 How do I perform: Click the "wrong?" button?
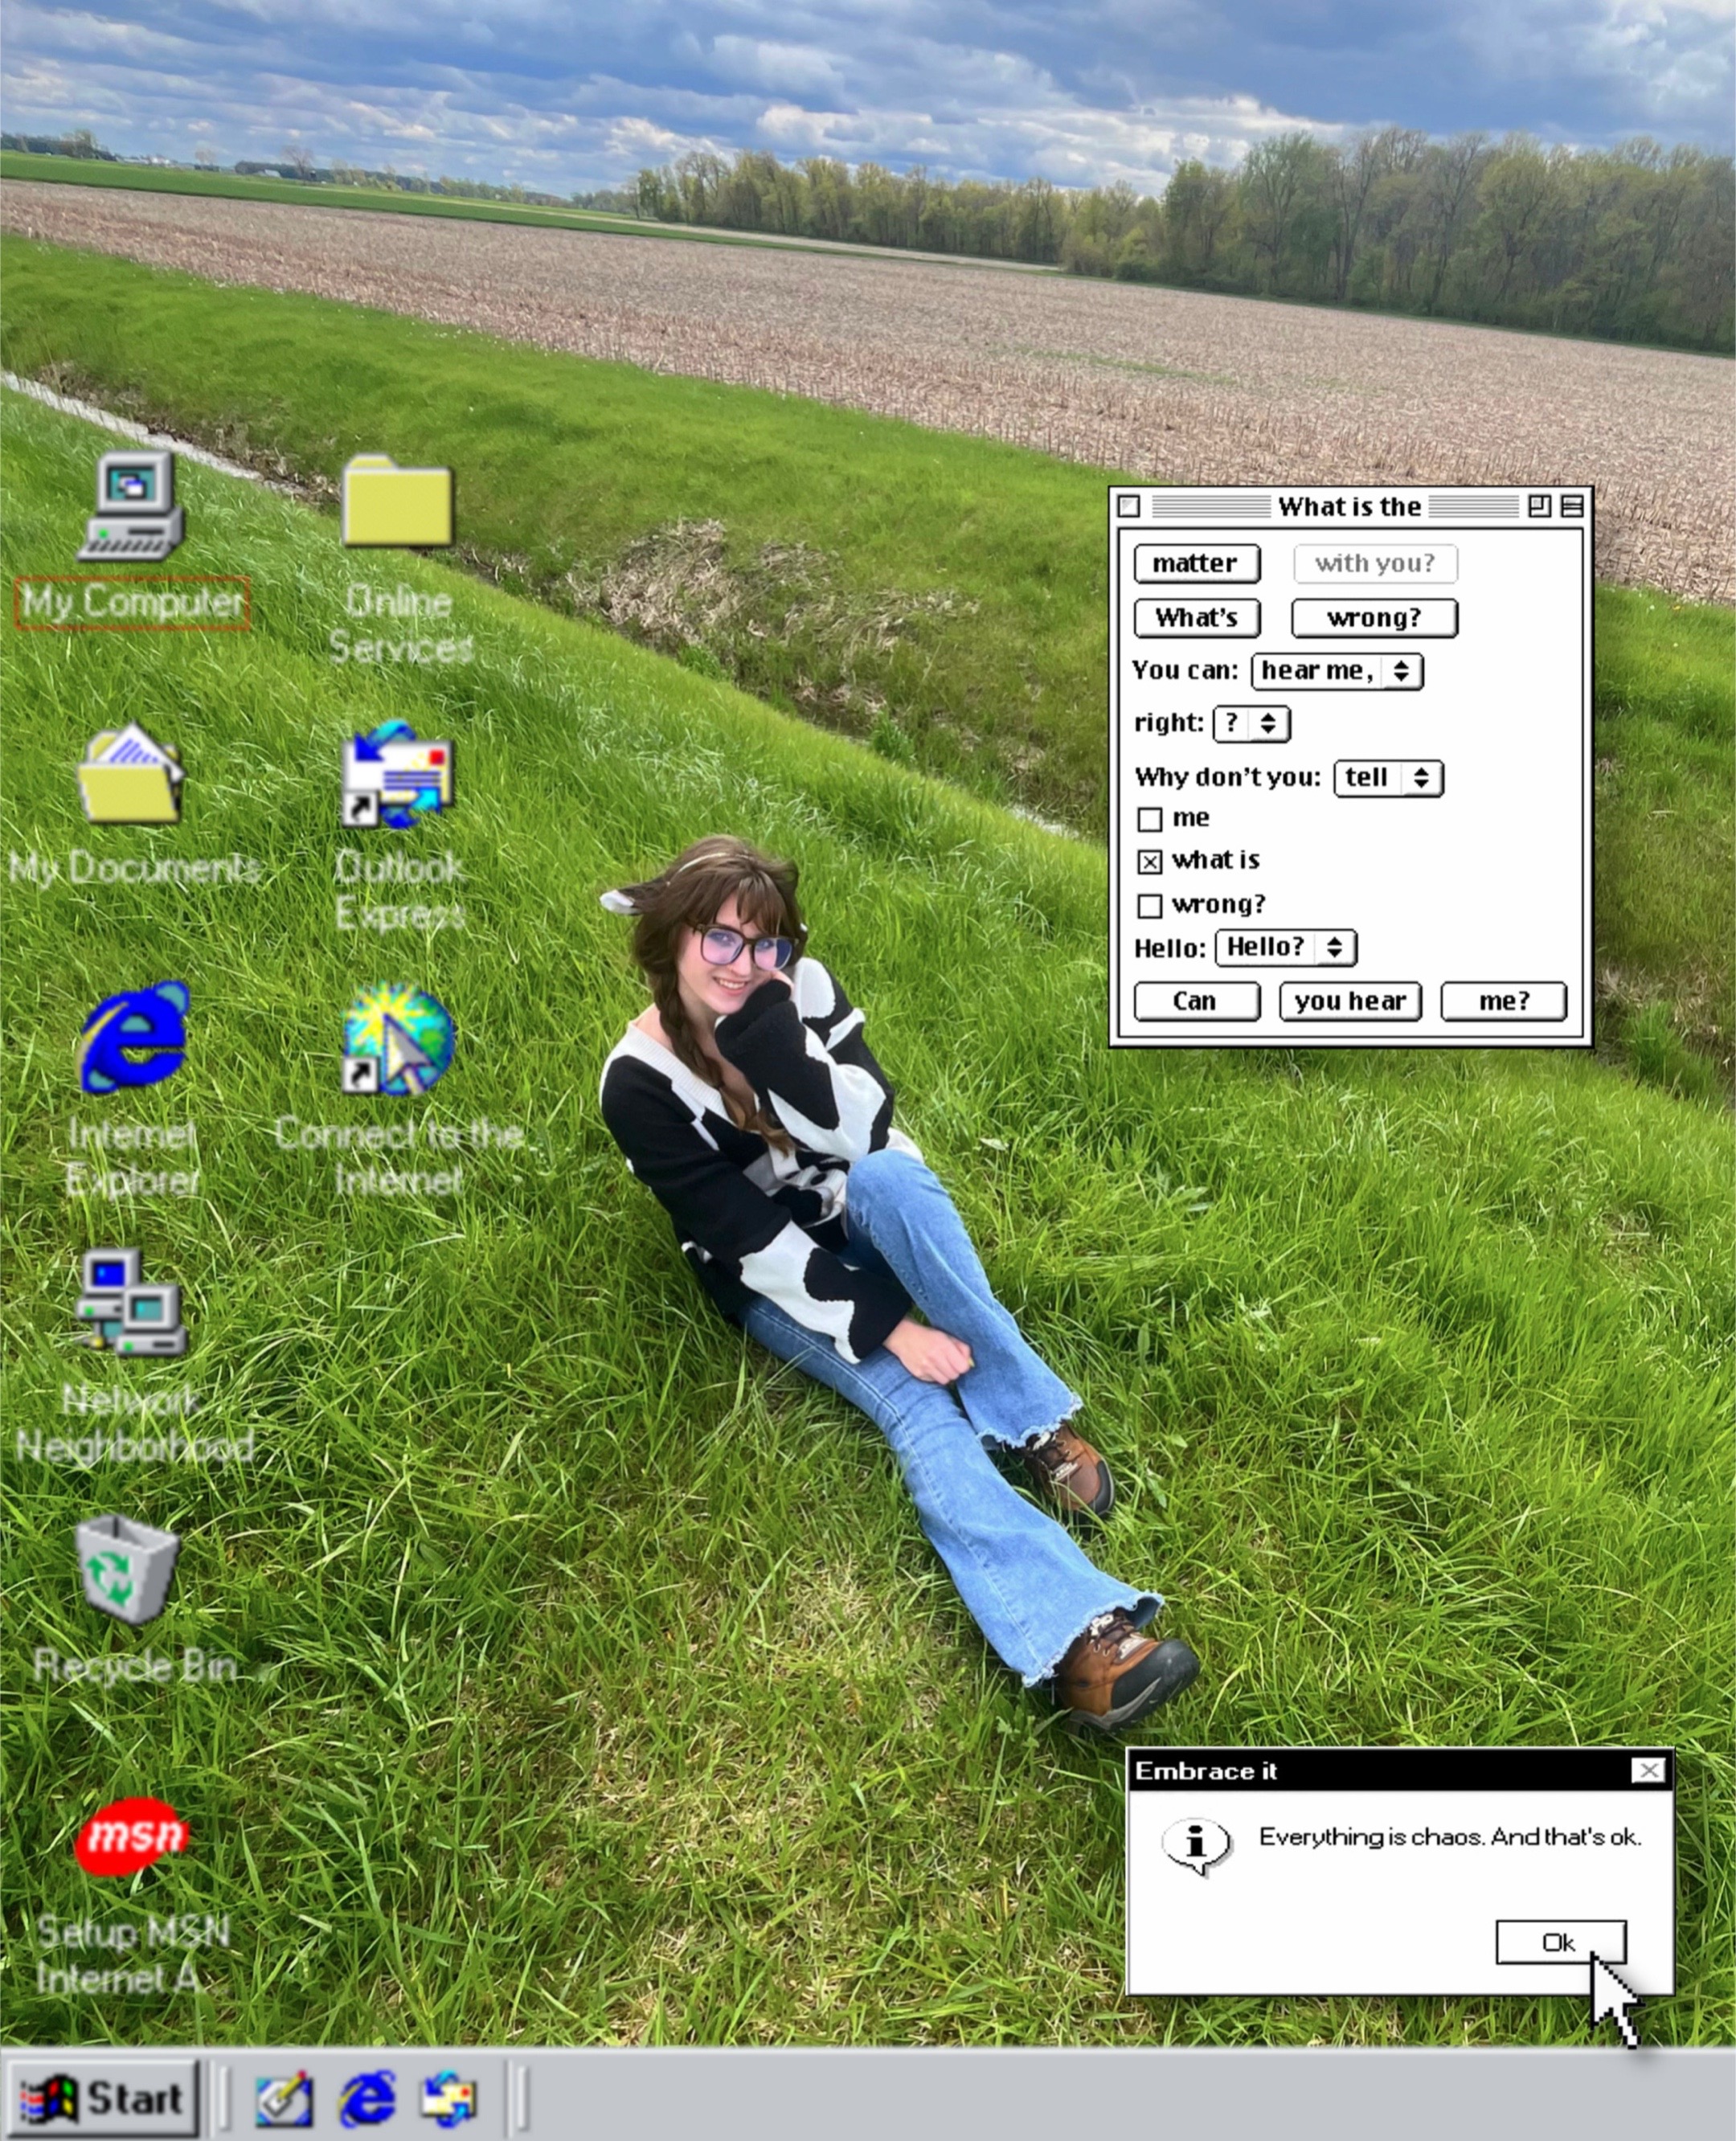click(x=1375, y=618)
